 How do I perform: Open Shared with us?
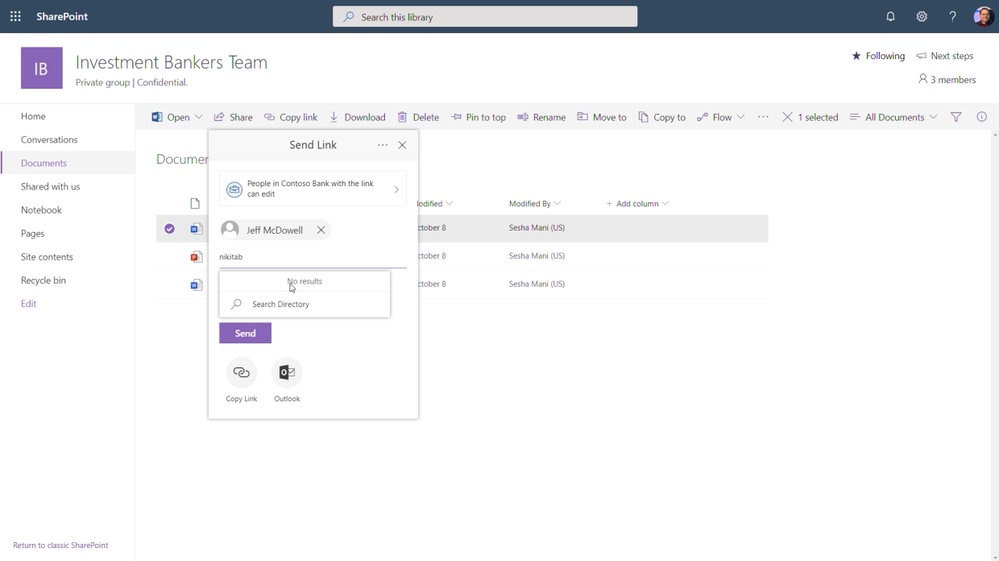click(50, 187)
